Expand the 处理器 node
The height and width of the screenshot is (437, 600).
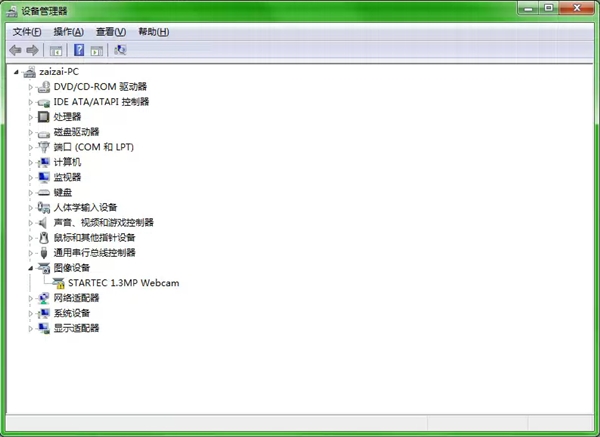(x=31, y=117)
